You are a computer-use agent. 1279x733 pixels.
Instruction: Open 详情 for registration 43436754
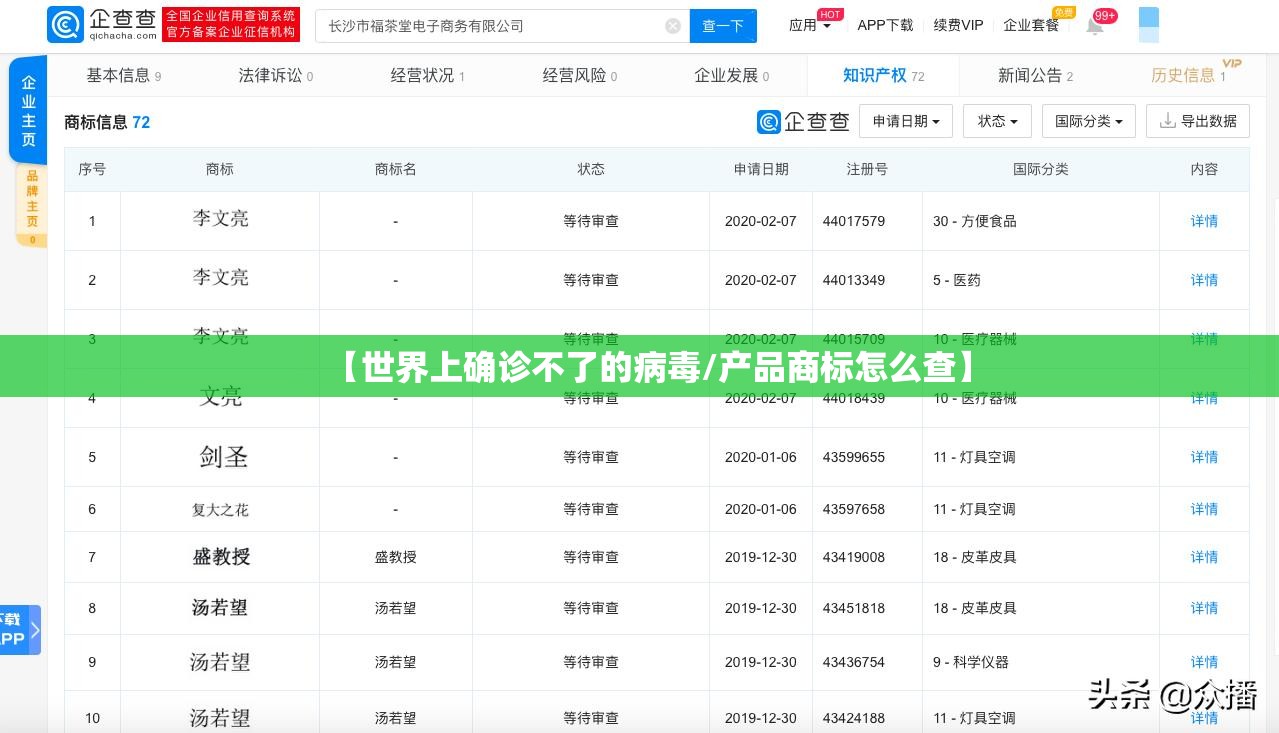point(1204,662)
